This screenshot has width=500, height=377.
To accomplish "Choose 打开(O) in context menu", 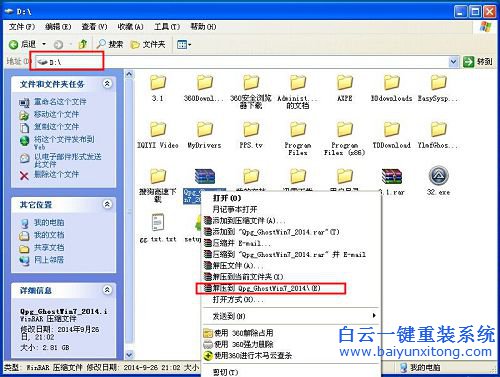I will (291, 198).
